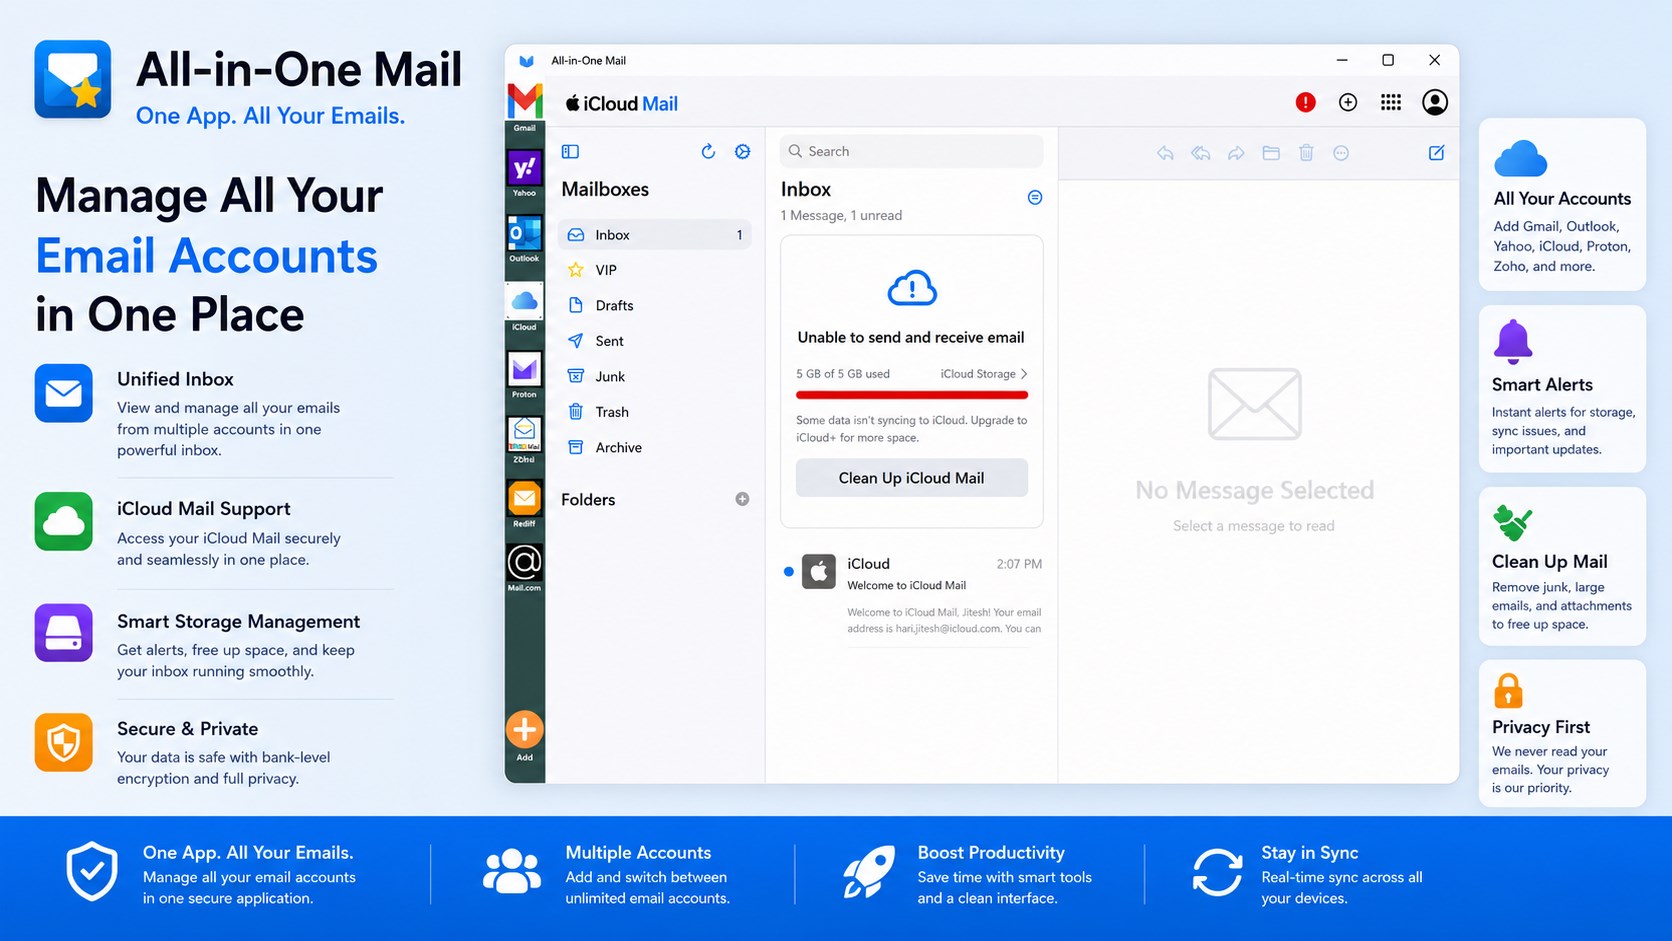Open the Junk mailbox

click(x=654, y=377)
